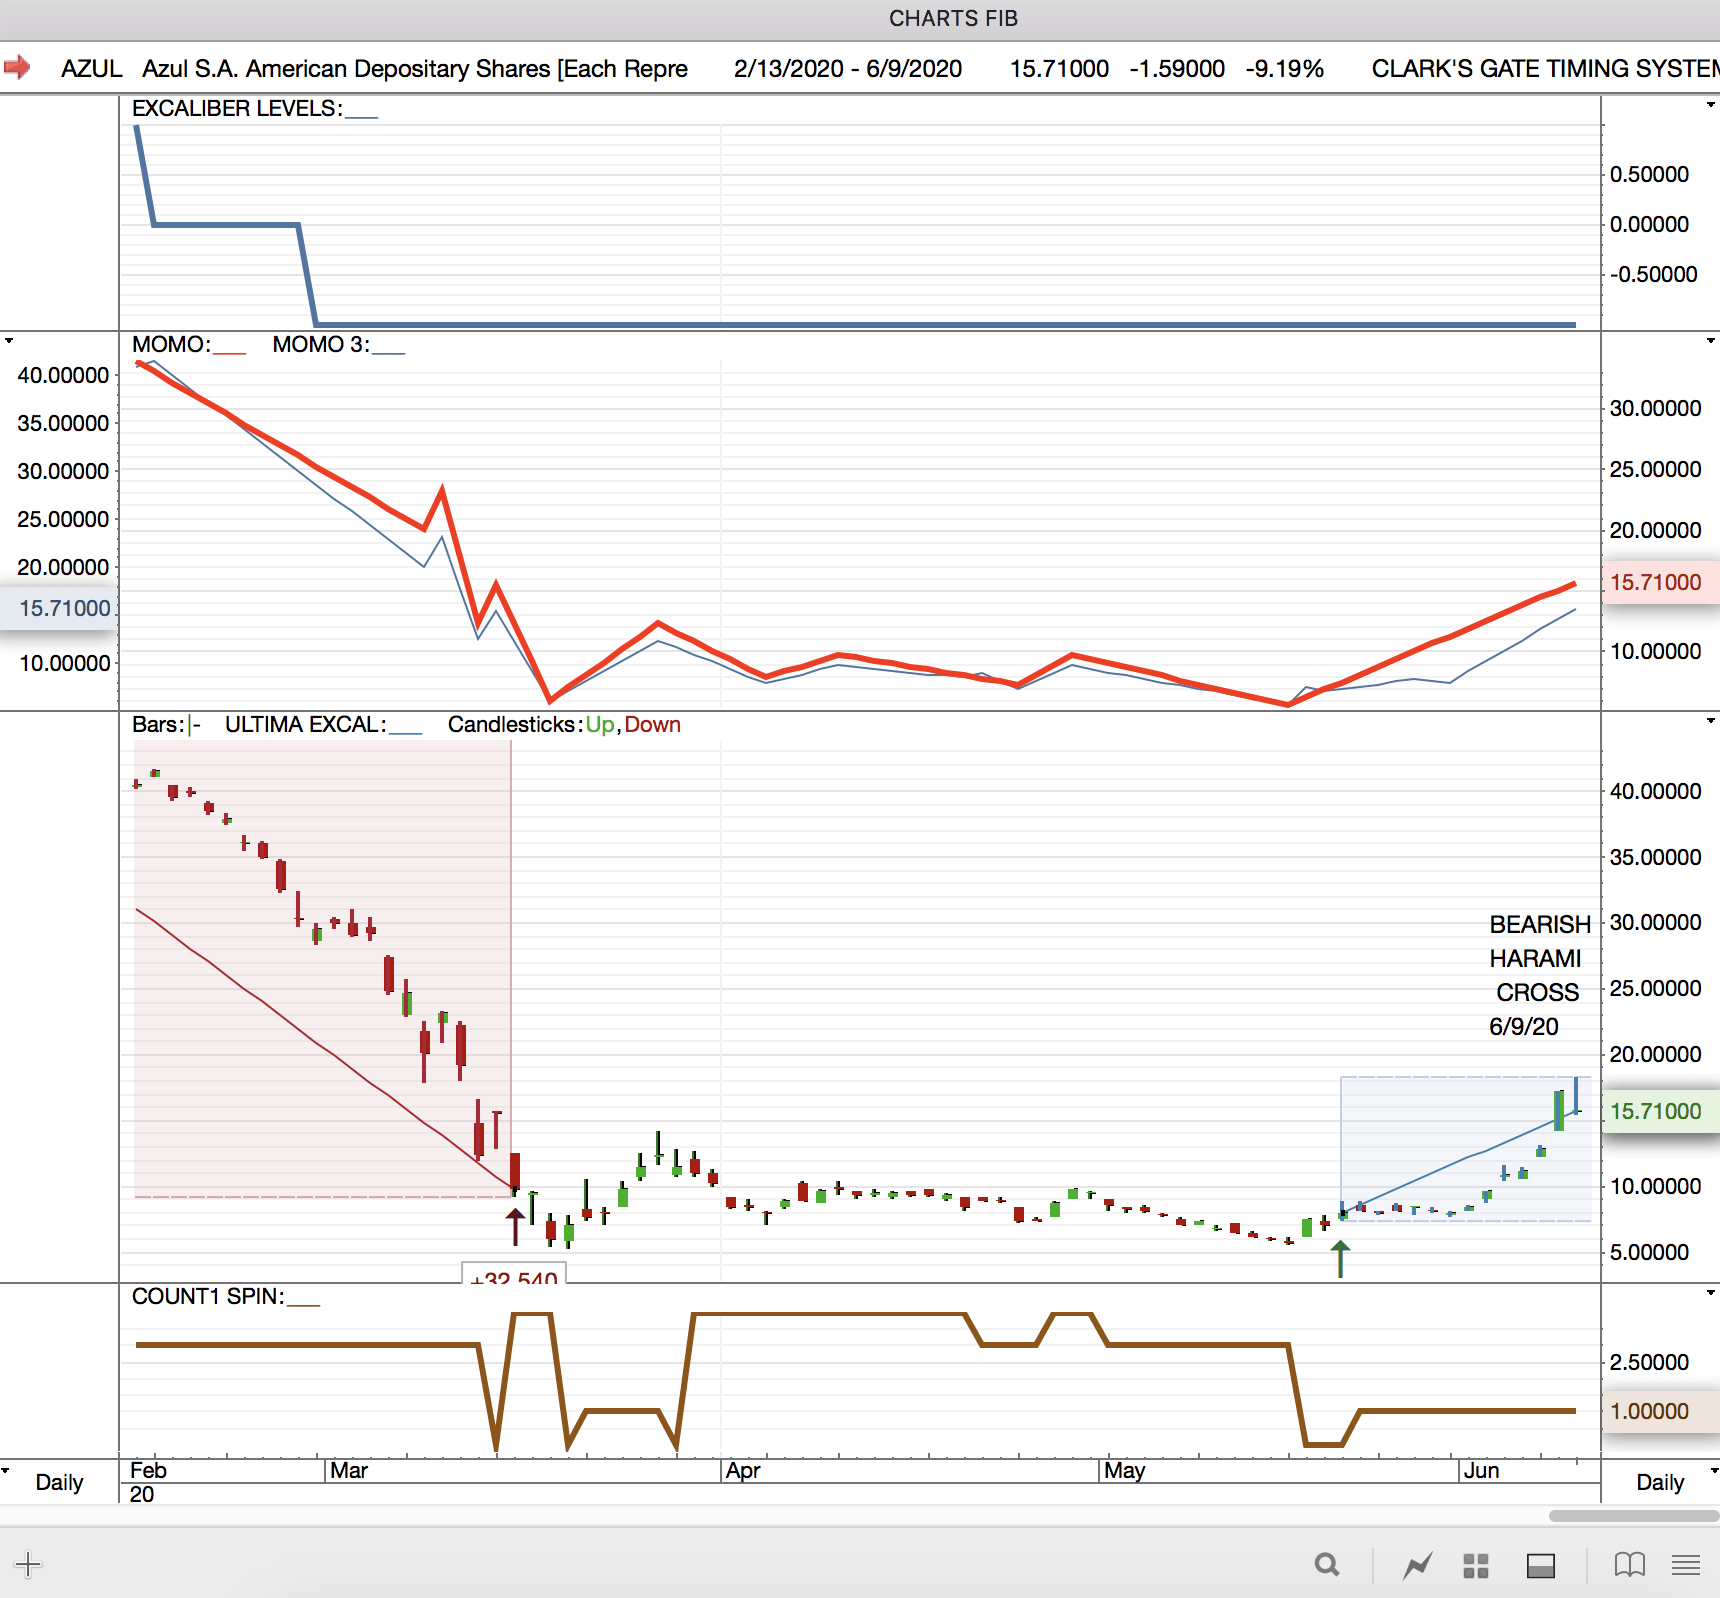Open COUNT1 SPIN pane menu arrow
1720x1598 pixels.
coord(1711,1293)
